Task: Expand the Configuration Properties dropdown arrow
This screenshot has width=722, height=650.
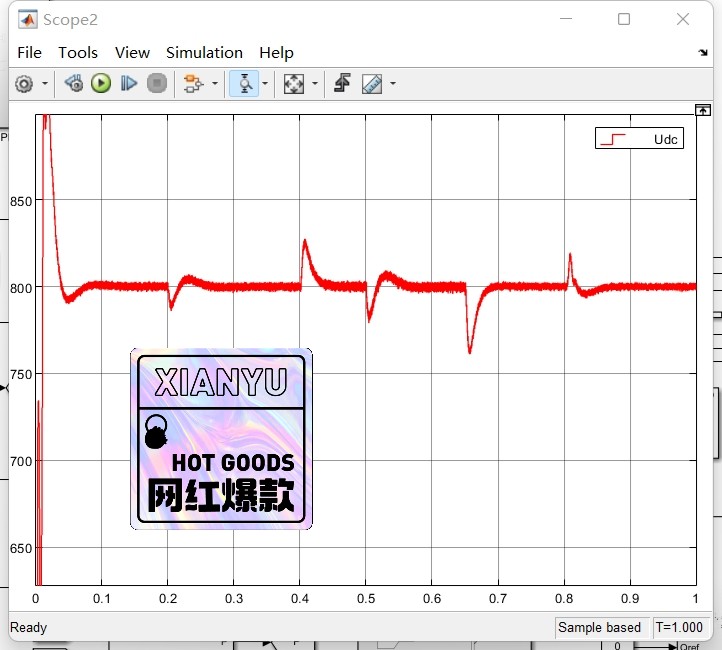Action: tap(45, 84)
